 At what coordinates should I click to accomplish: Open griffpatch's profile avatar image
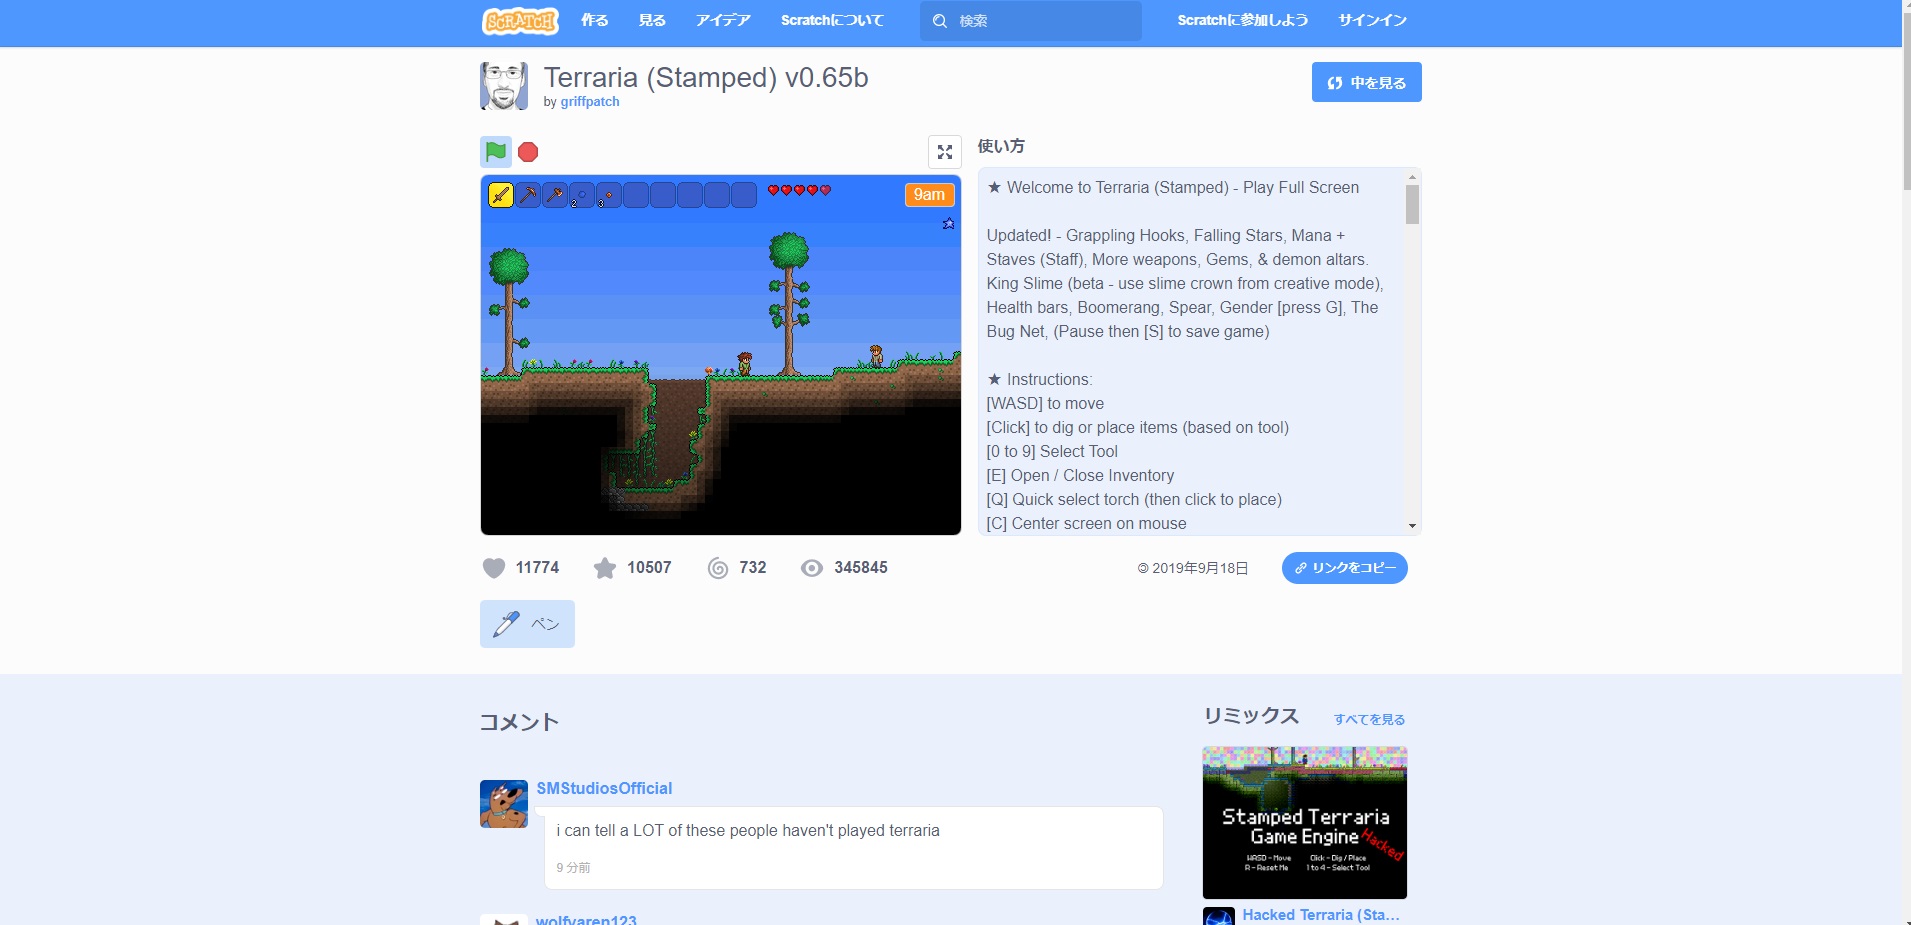[x=504, y=86]
